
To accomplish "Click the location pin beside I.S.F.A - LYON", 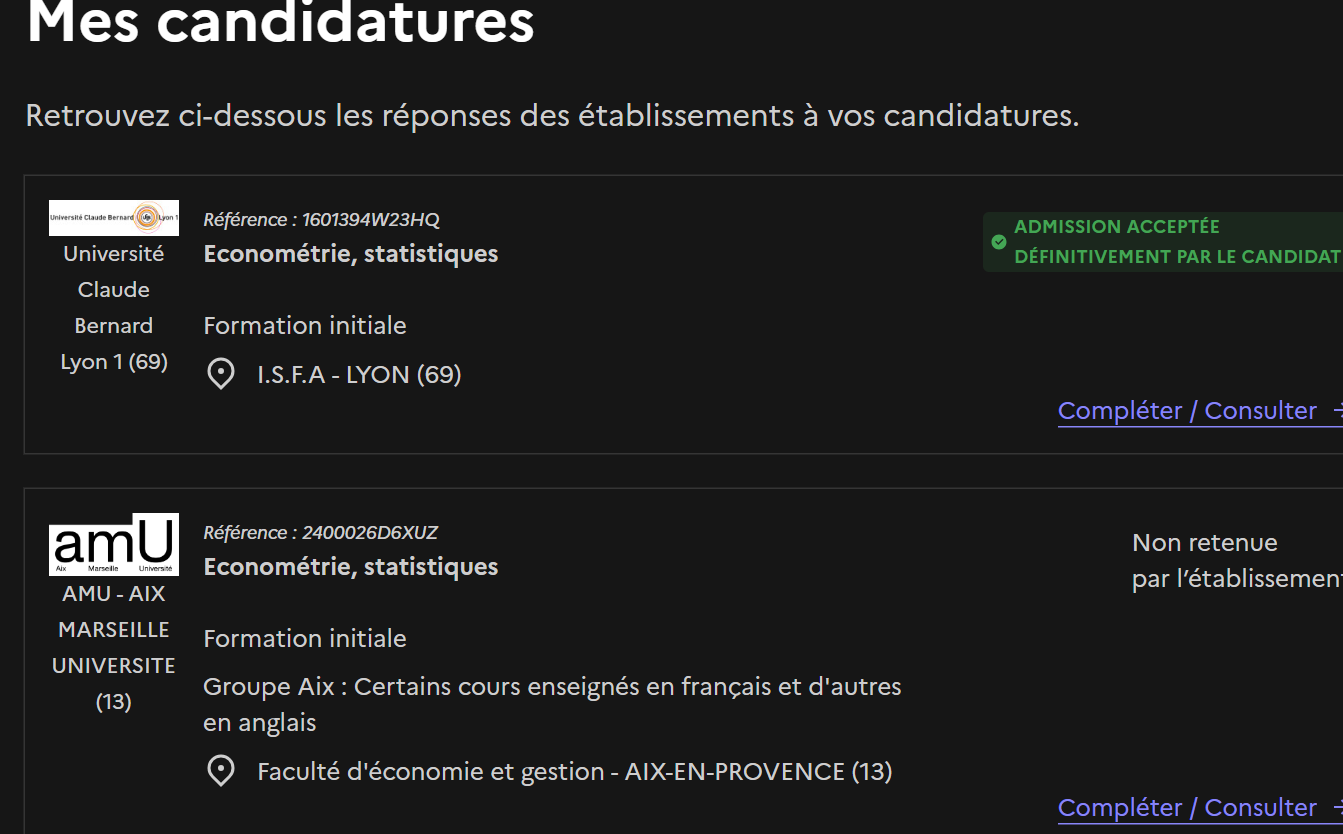I will pos(220,374).
